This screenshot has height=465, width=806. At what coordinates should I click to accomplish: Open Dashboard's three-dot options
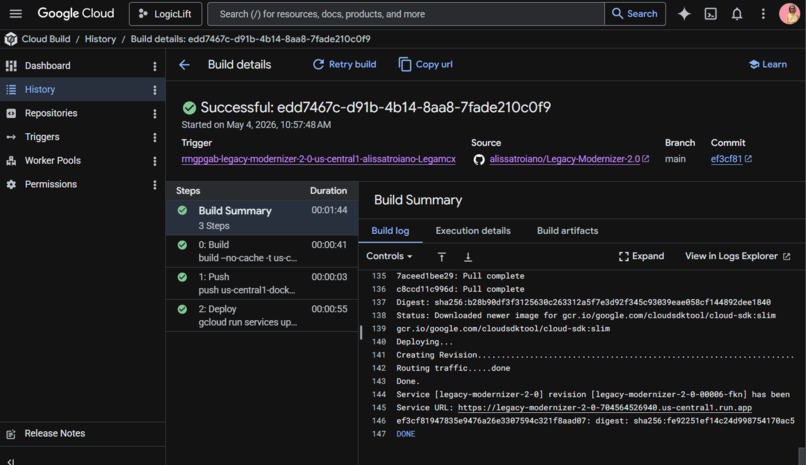pyautogui.click(x=155, y=66)
